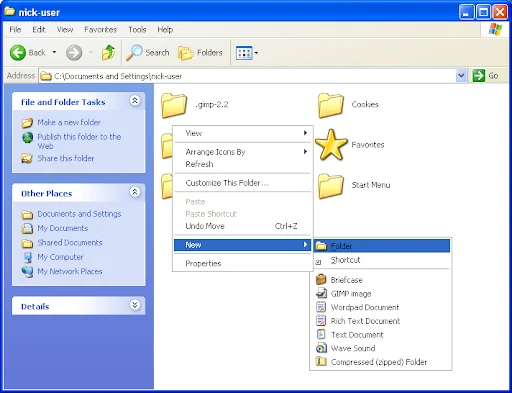Click the New context menu entry
Screen dimensions: 512x393
pos(243,245)
